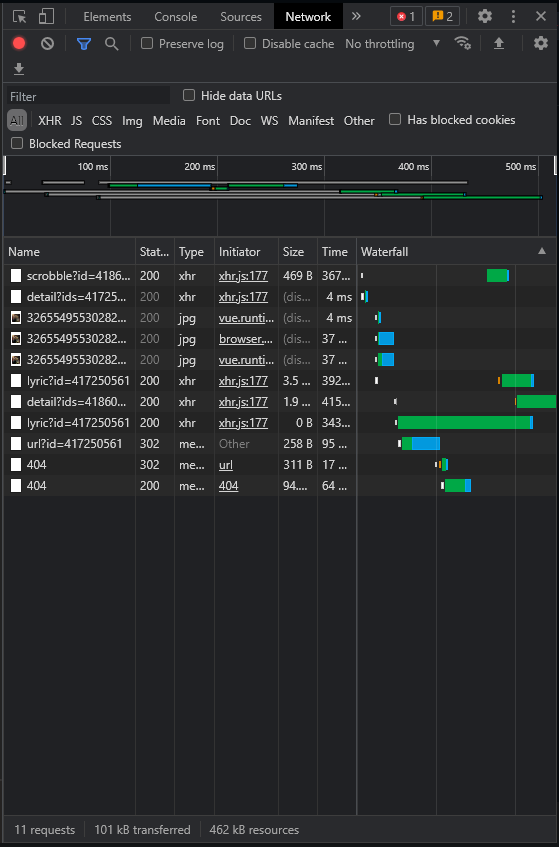Image resolution: width=559 pixels, height=847 pixels.
Task: Click the jpg thumbnail initiated by browser
Action: (16, 339)
